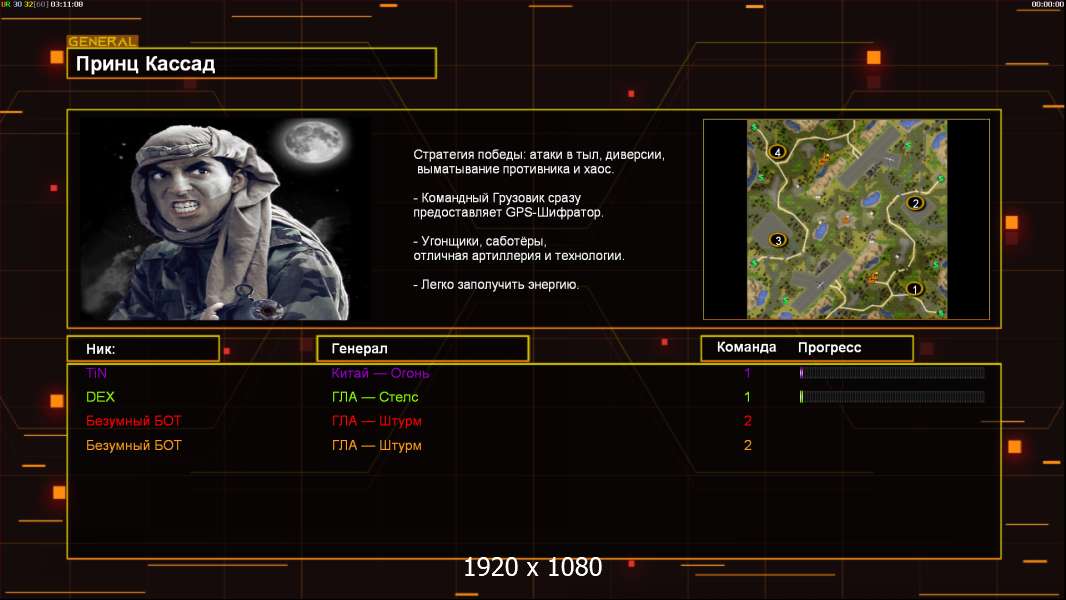Image resolution: width=1066 pixels, height=600 pixels.
Task: Click general 'ГЛА — Стелс'
Action: click(x=375, y=397)
